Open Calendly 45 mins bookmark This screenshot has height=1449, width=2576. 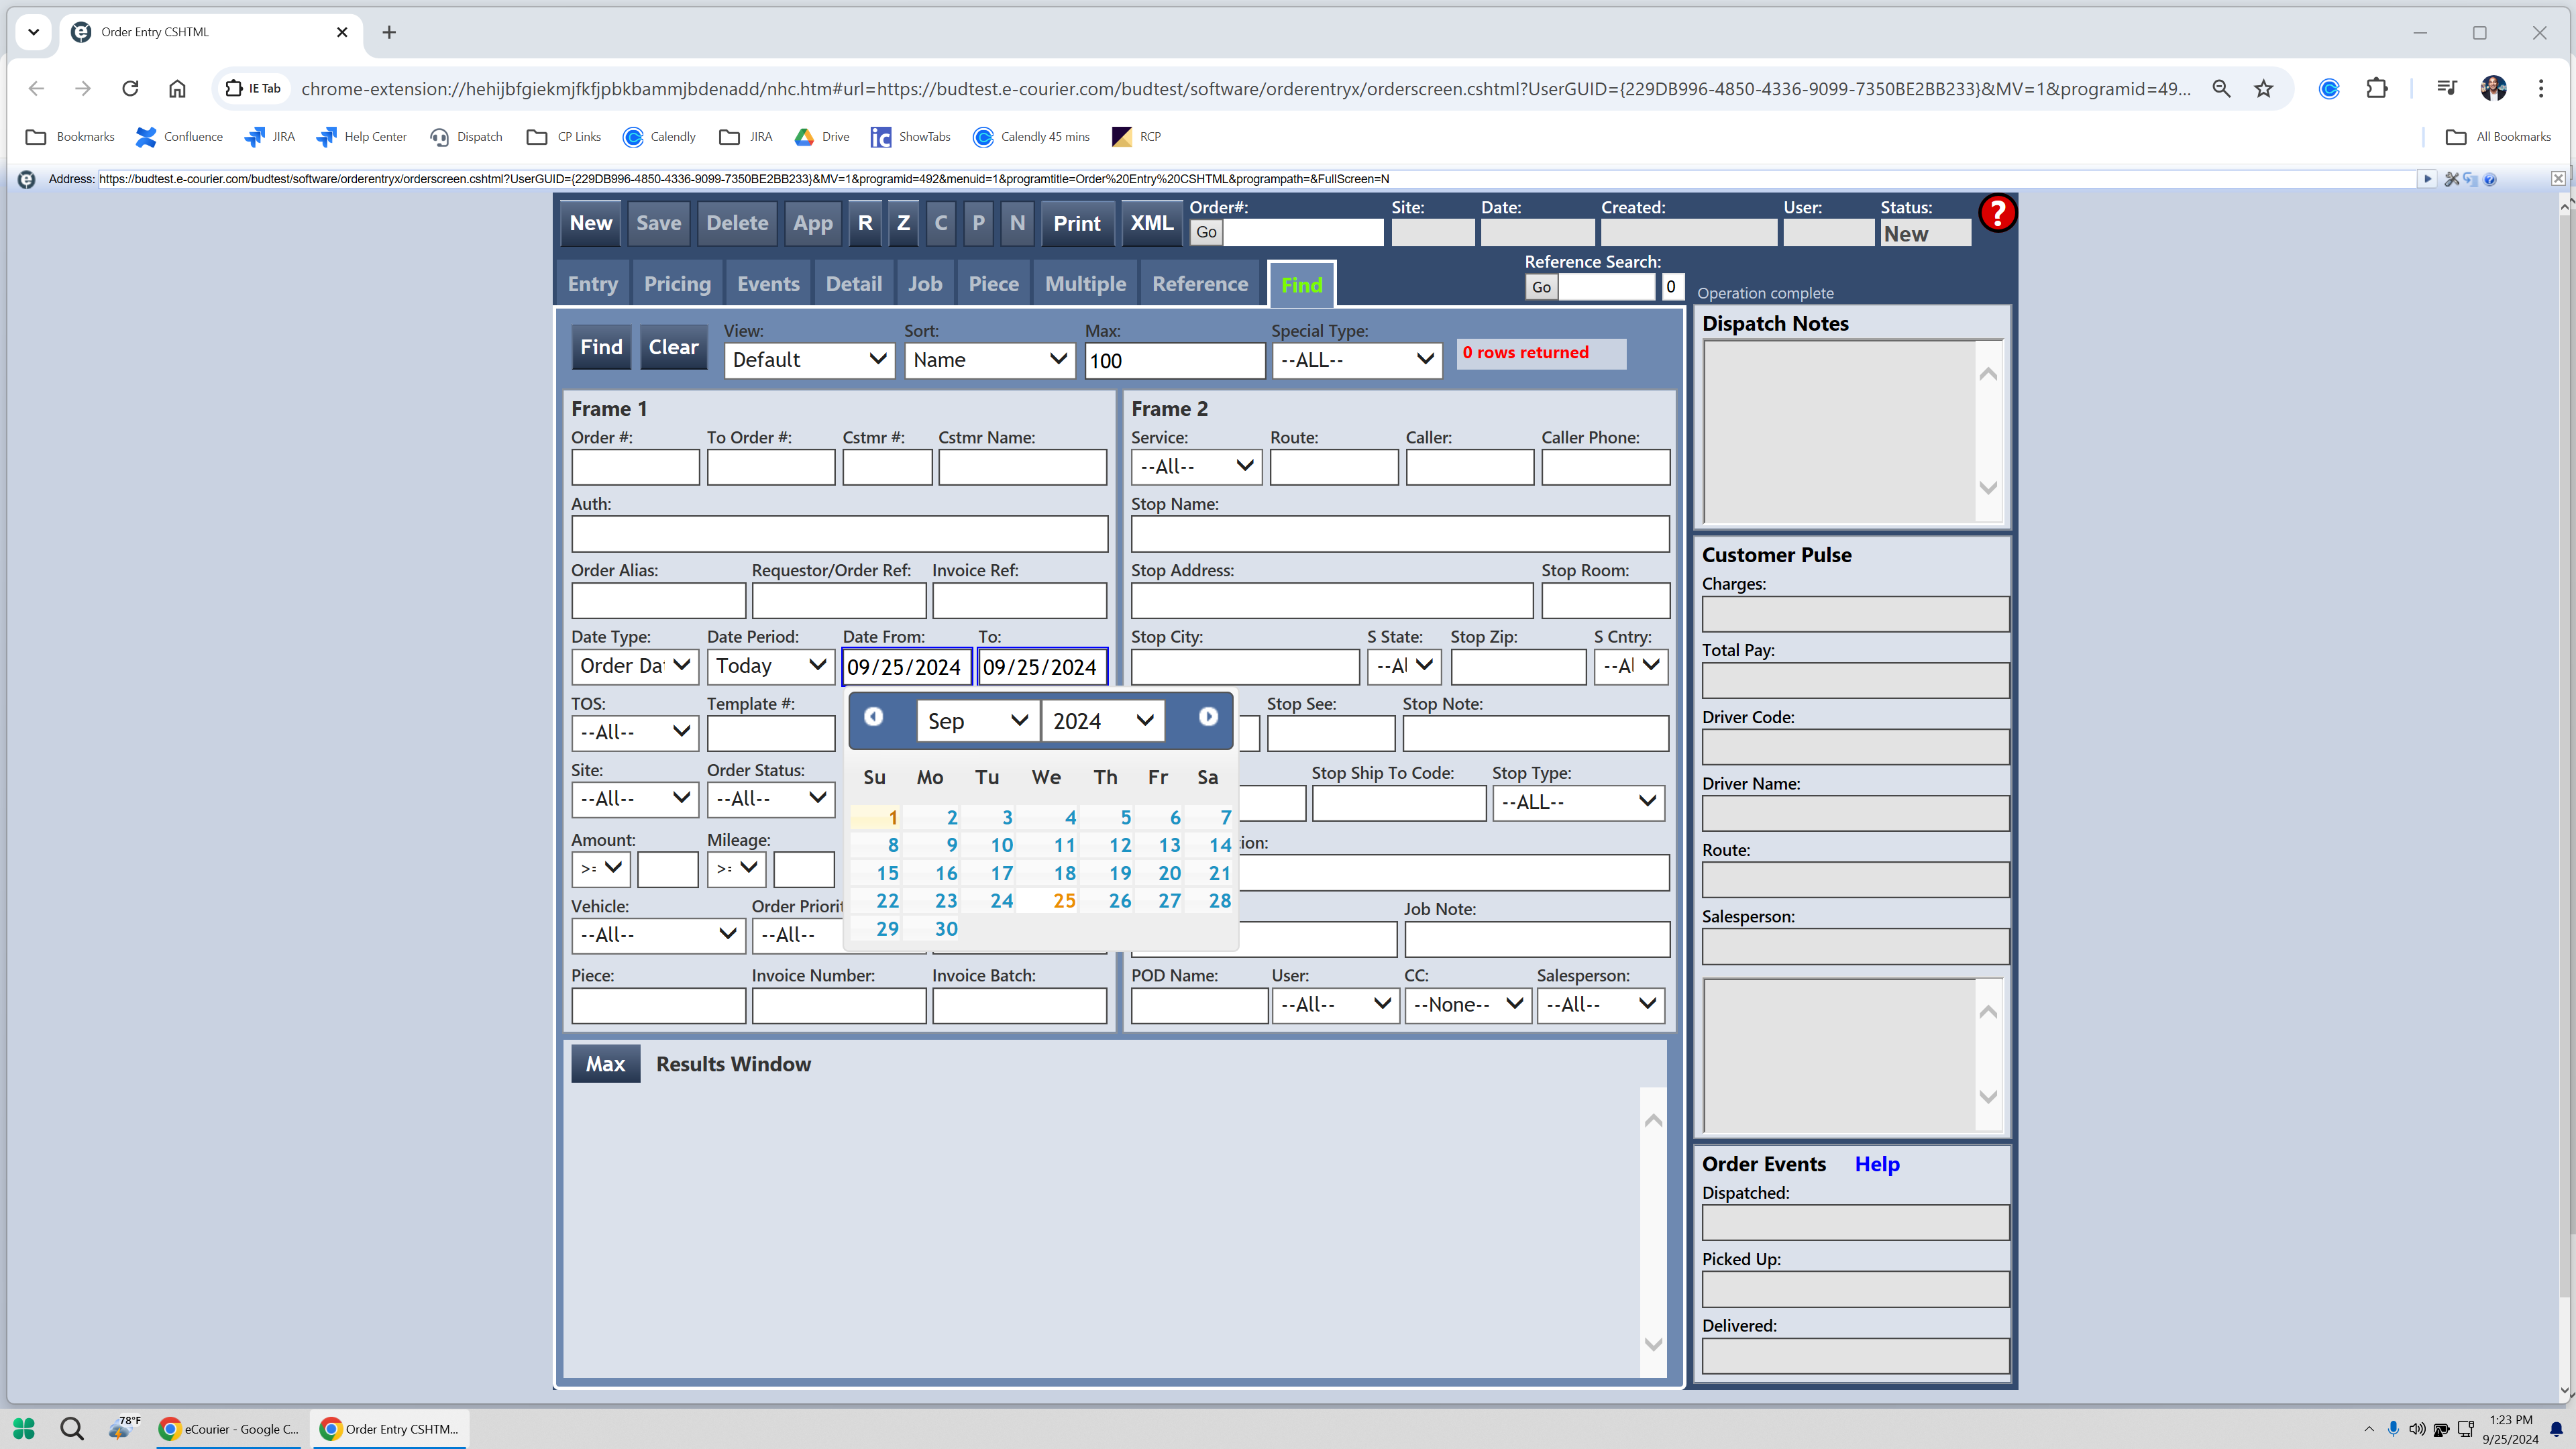pyautogui.click(x=1031, y=137)
